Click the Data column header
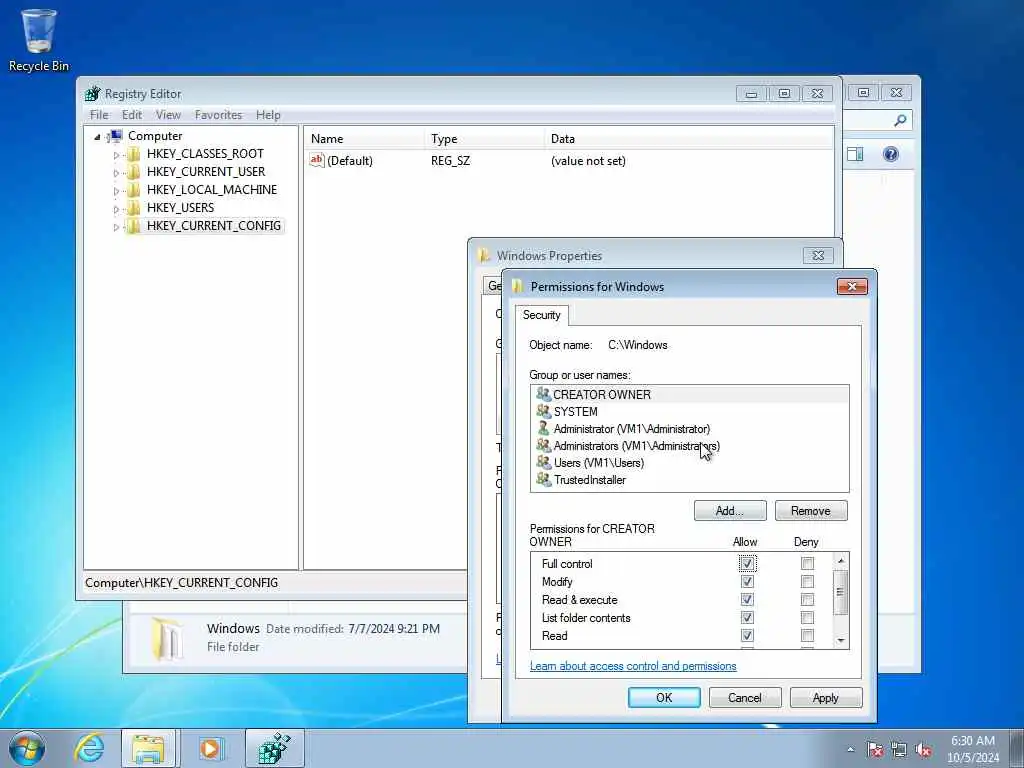Viewport: 1024px width, 768px height. click(x=688, y=138)
